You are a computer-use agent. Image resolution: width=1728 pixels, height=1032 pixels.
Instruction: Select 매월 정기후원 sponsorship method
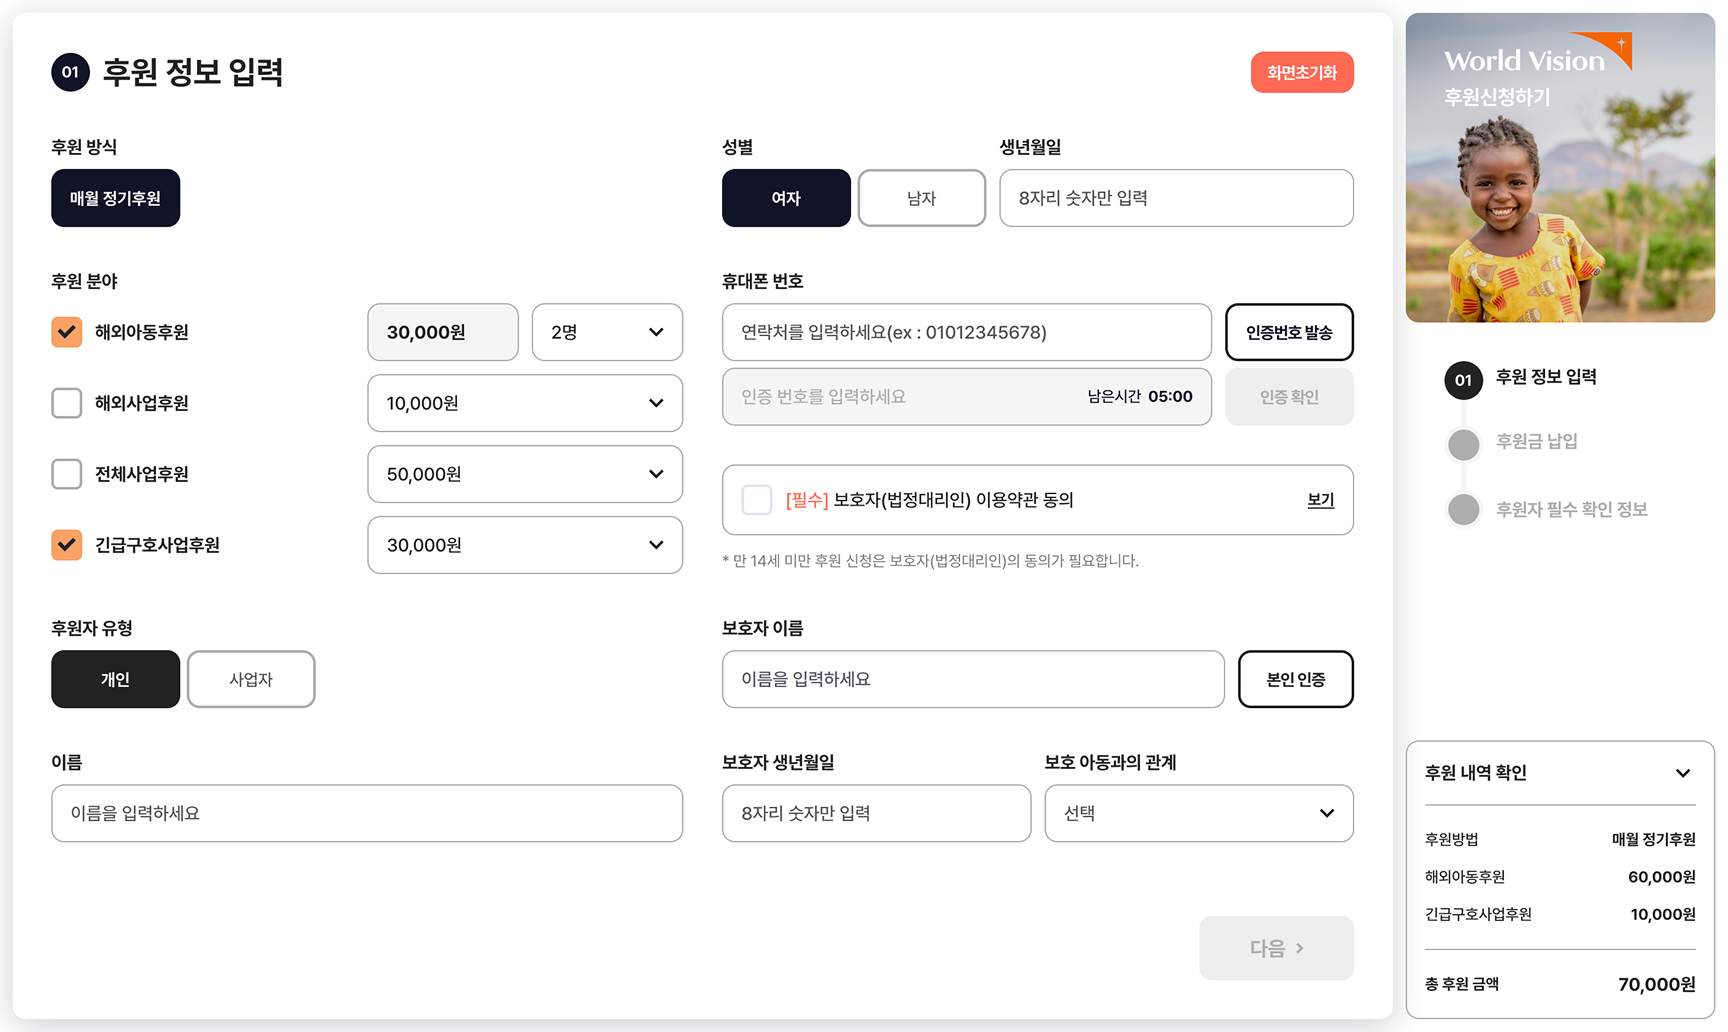(115, 198)
